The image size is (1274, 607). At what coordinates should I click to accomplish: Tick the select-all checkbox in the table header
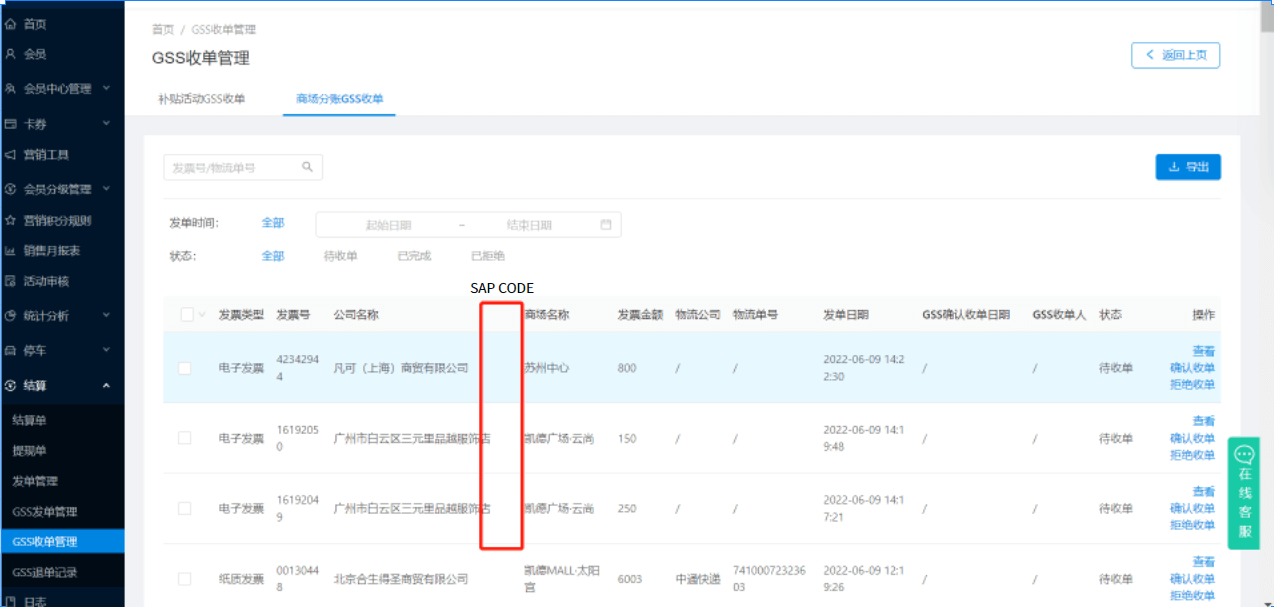point(187,315)
